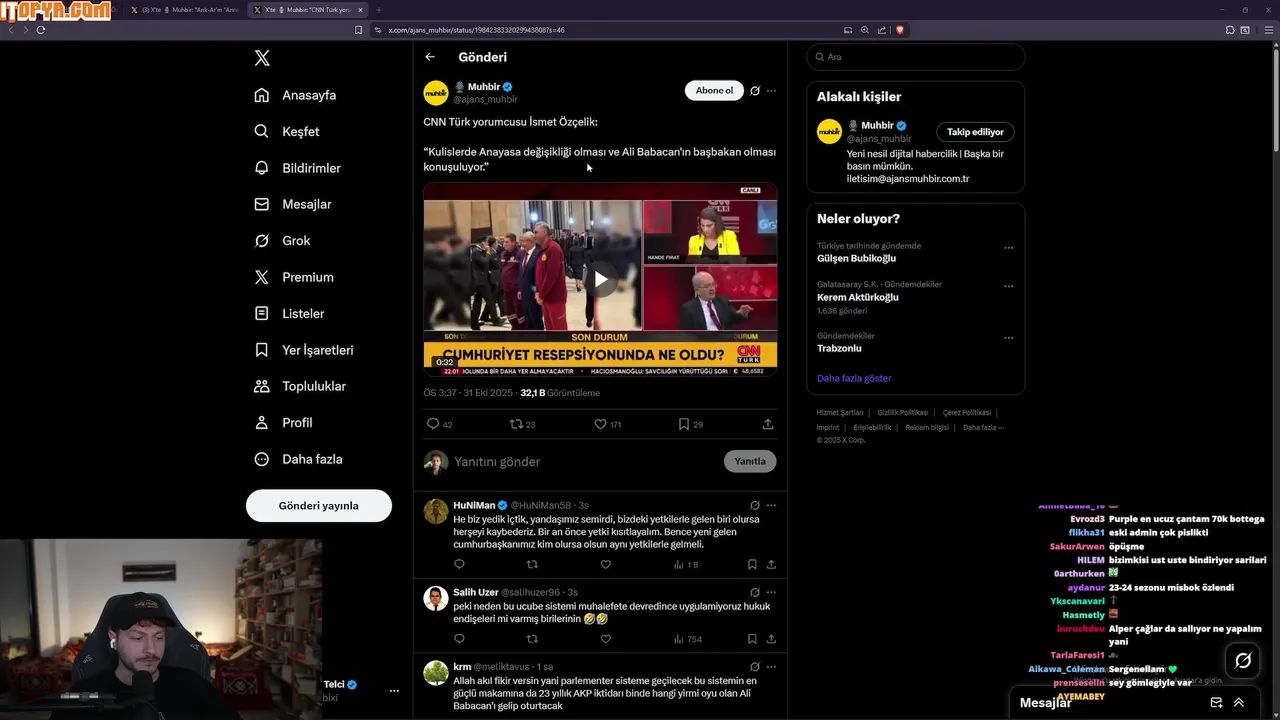The width and height of the screenshot is (1280, 720).
Task: Open Mesajlar from the sidebar
Action: point(293,204)
